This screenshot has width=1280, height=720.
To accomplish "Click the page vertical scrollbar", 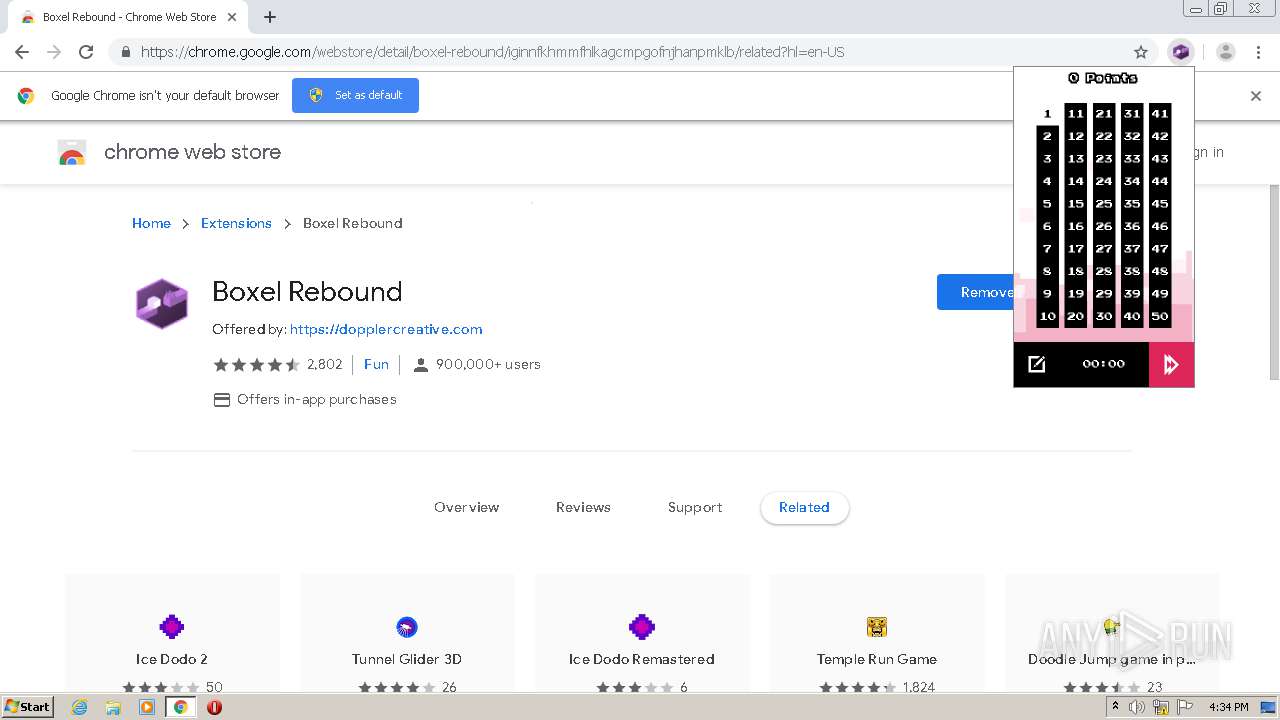I will coord(1274,283).
